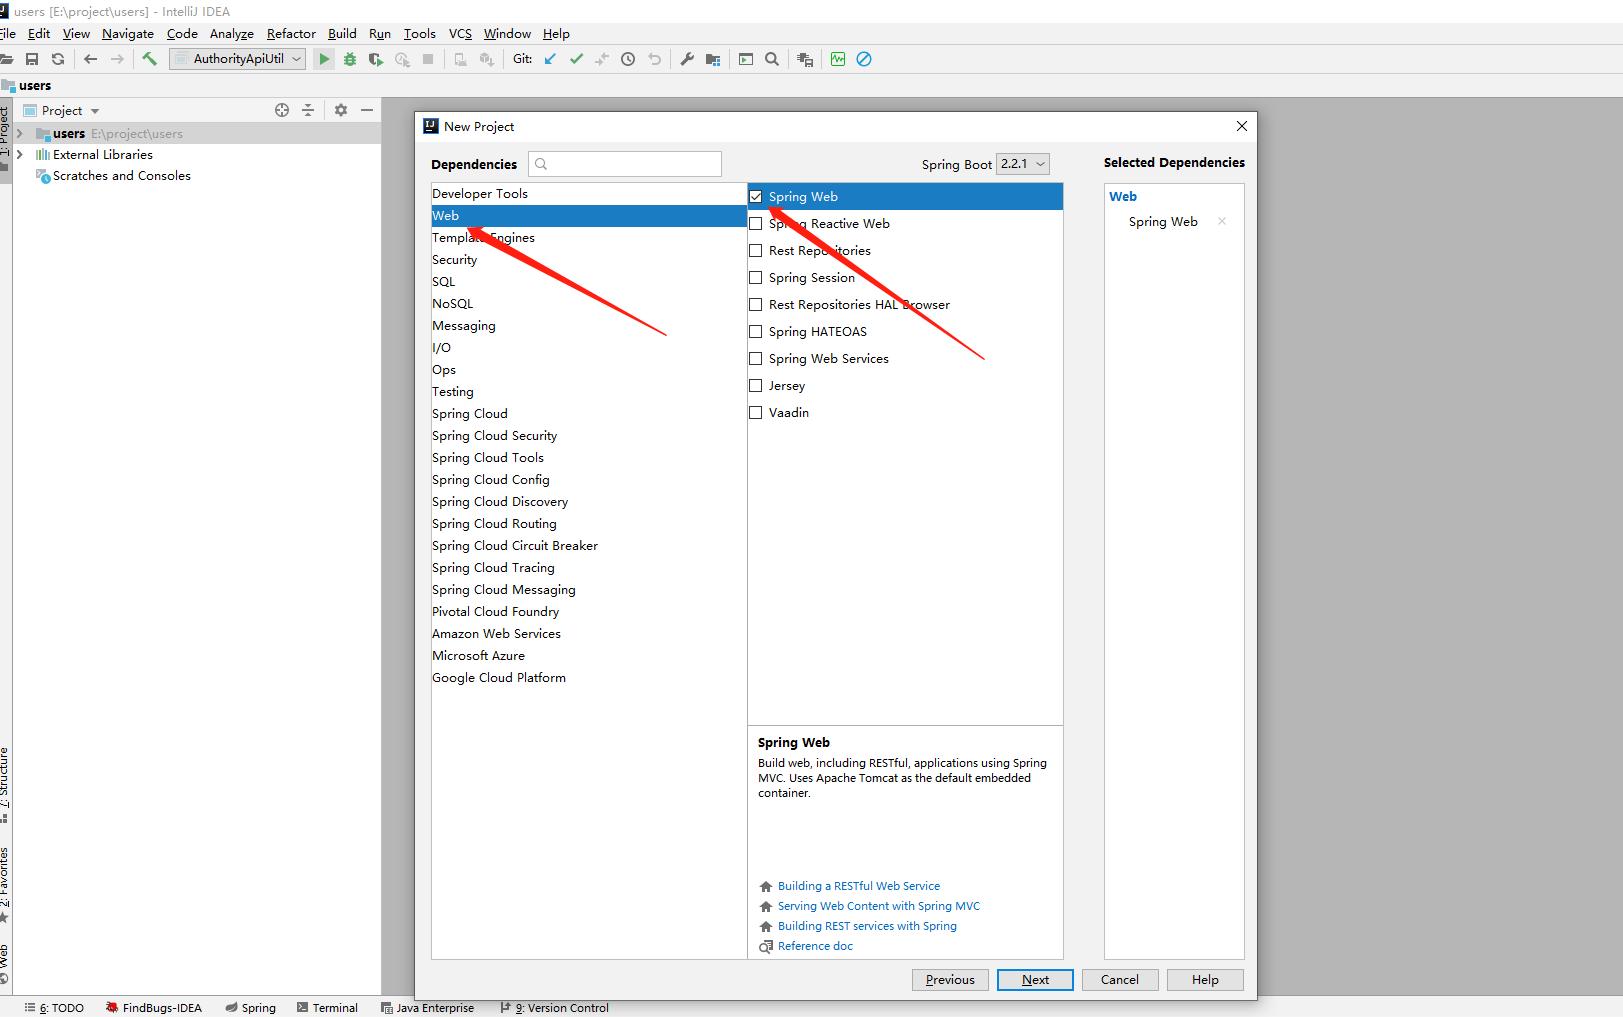Tick the Jersey checkbox
Viewport: 1623px width, 1017px height.
(x=756, y=386)
